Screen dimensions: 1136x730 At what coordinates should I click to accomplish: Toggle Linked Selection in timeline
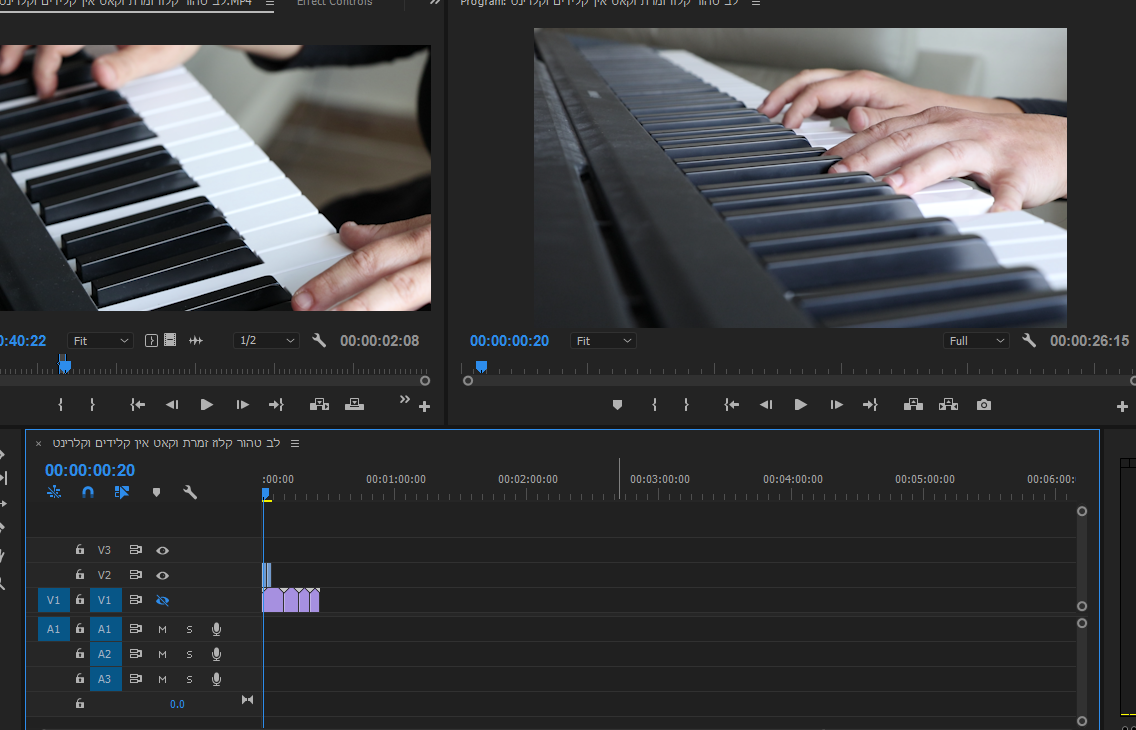pos(122,492)
